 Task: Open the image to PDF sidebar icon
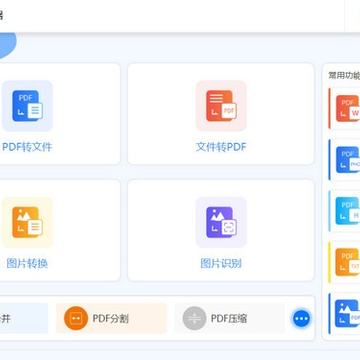coord(348,313)
